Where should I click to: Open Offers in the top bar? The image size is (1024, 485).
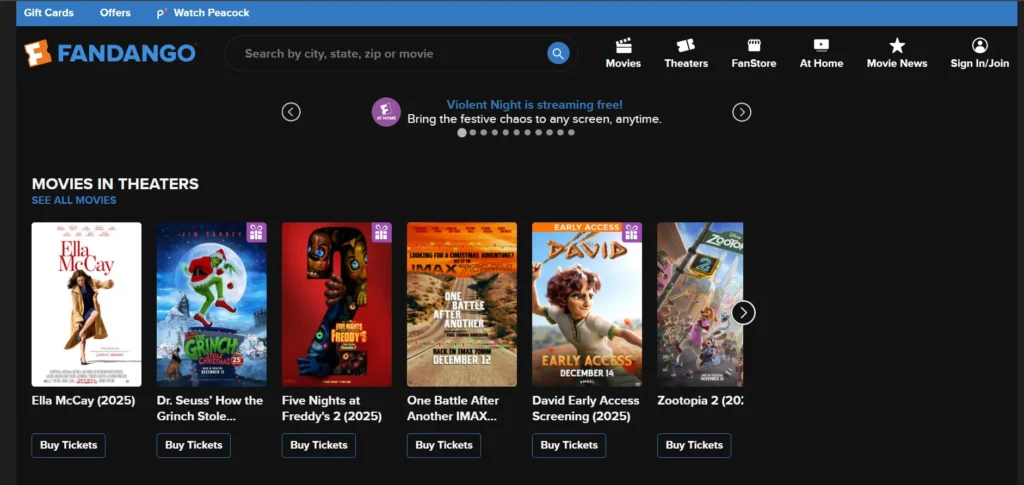coord(115,13)
